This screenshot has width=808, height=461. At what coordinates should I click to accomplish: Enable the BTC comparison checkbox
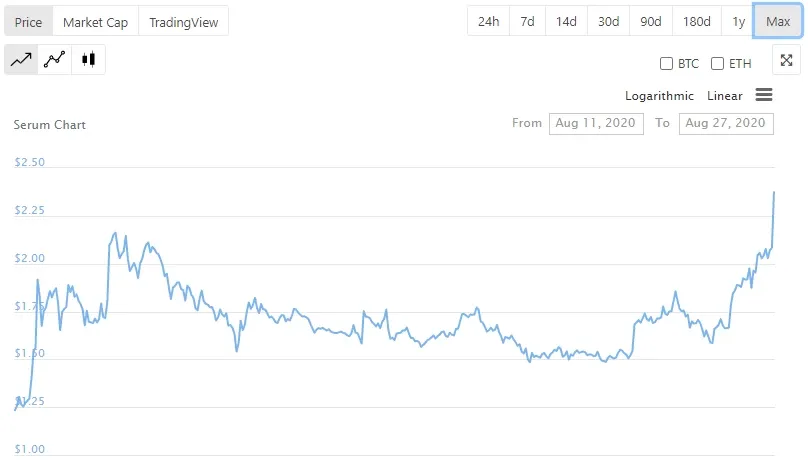point(666,63)
